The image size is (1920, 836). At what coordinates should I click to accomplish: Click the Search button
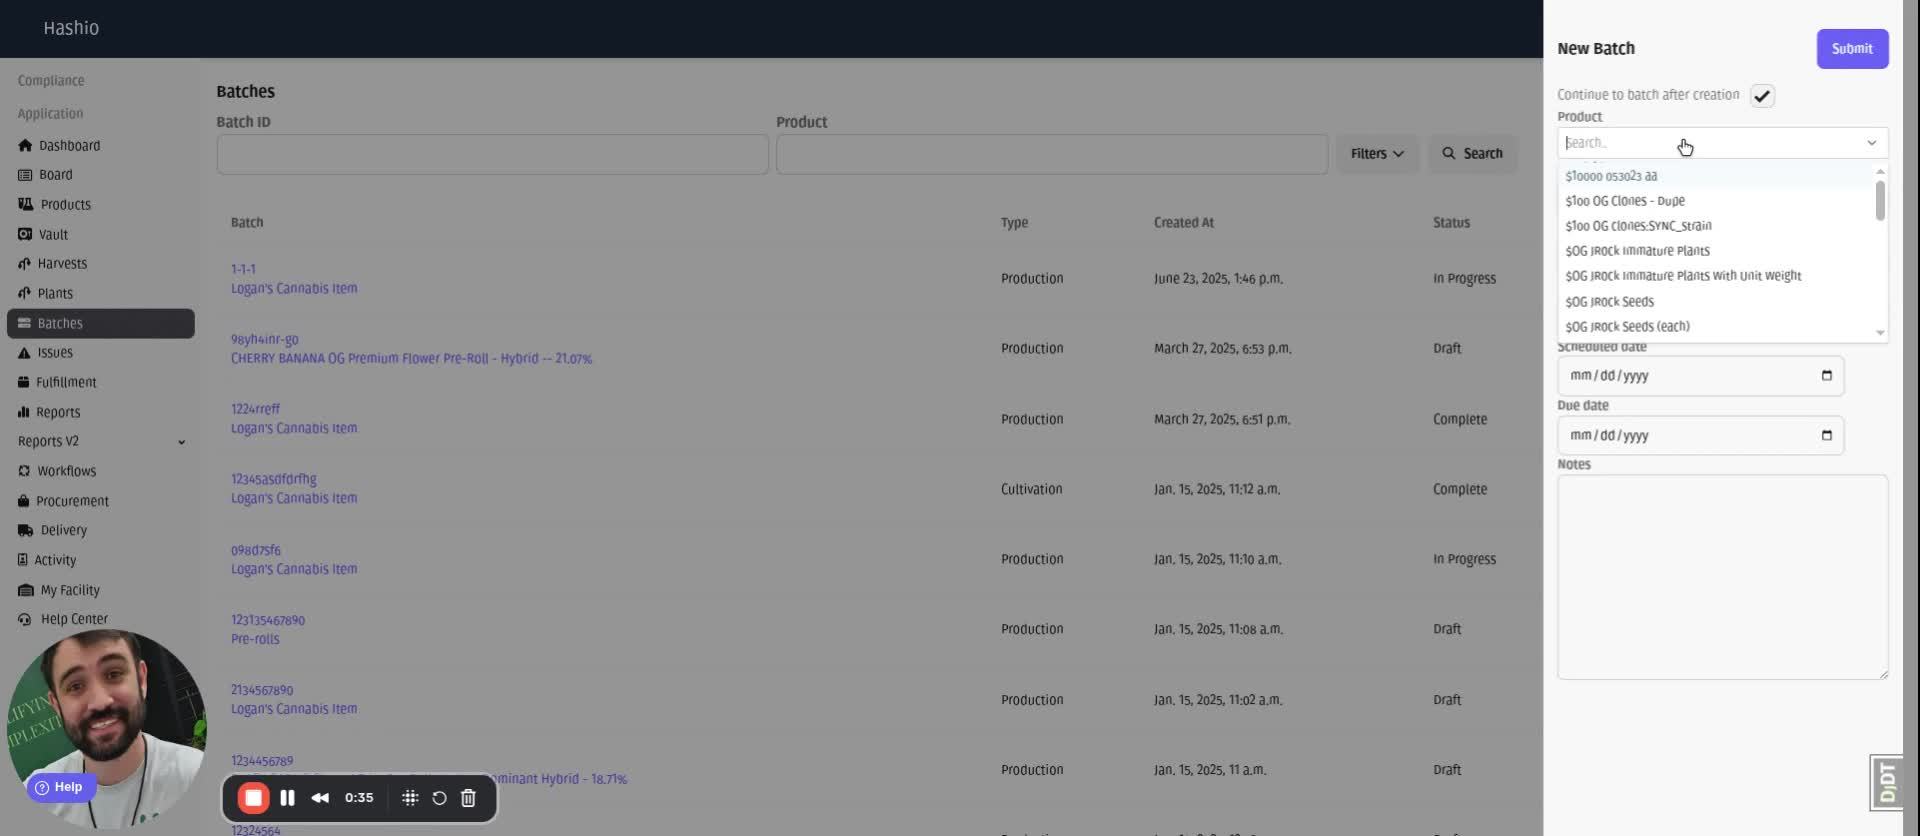(1472, 154)
